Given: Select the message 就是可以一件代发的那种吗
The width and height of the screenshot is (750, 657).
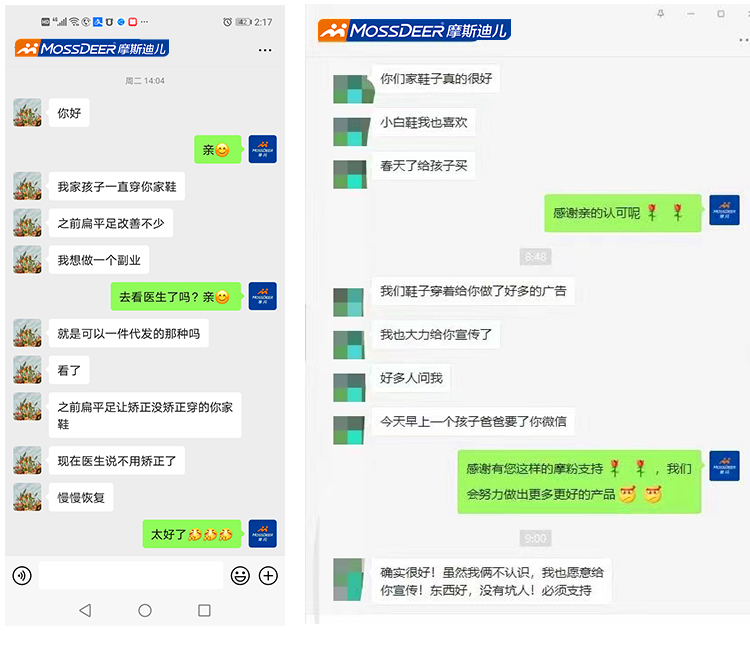Looking at the screenshot, I should (129, 333).
